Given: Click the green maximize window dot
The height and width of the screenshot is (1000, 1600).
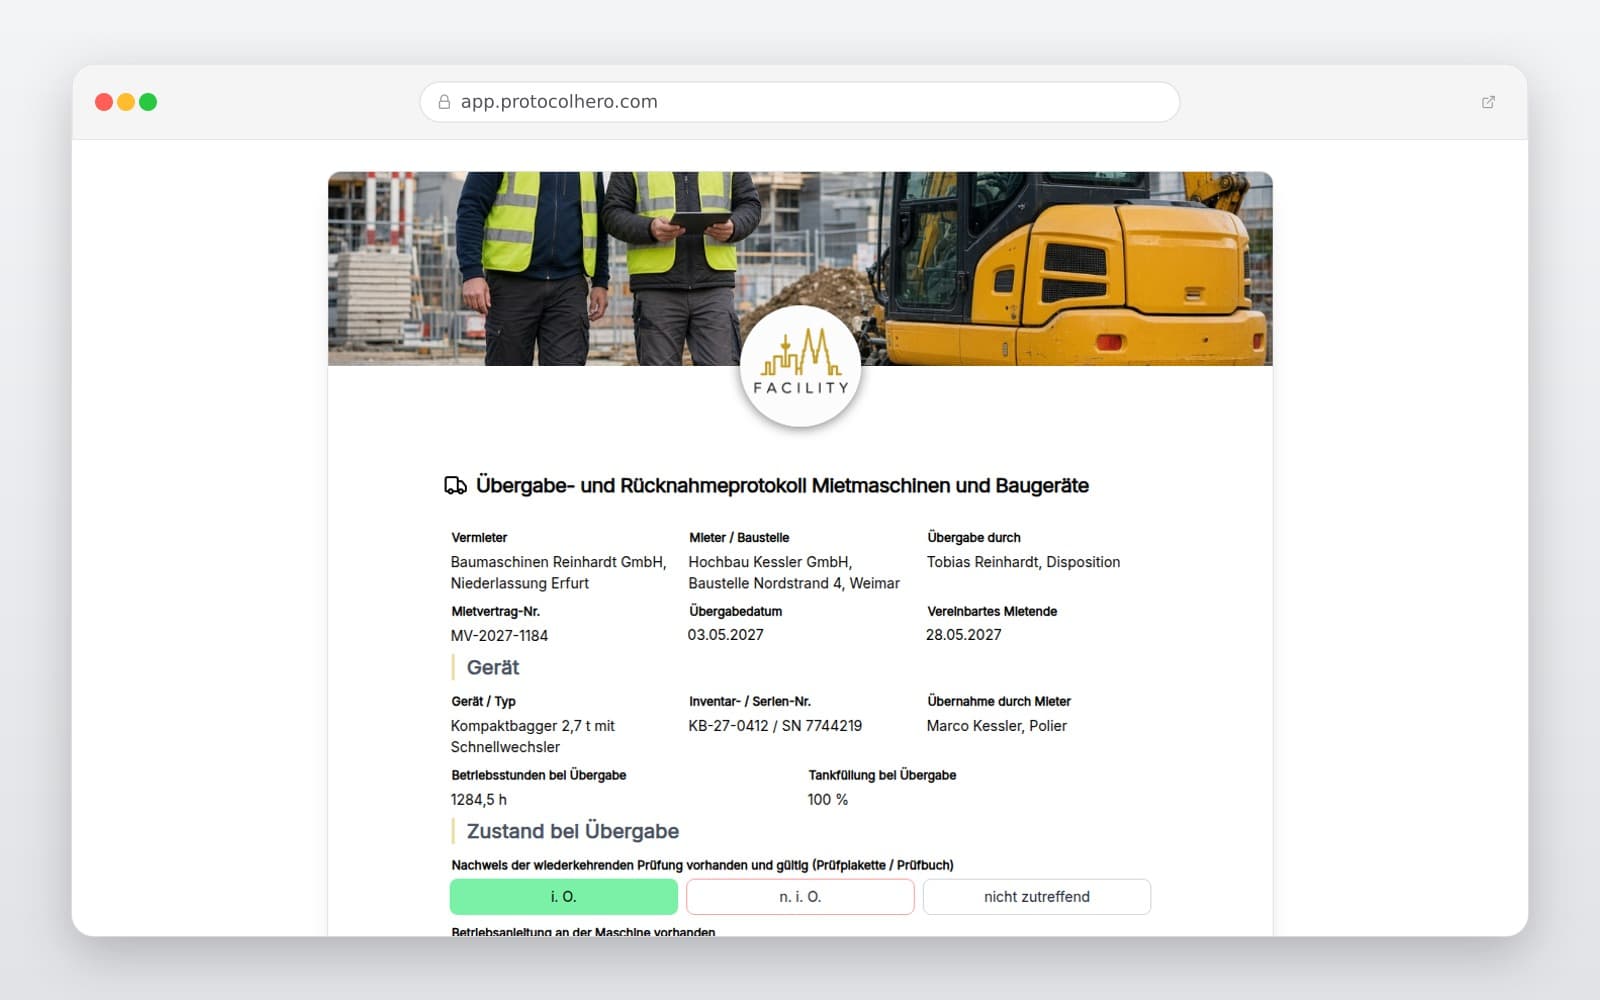Looking at the screenshot, I should point(148,102).
